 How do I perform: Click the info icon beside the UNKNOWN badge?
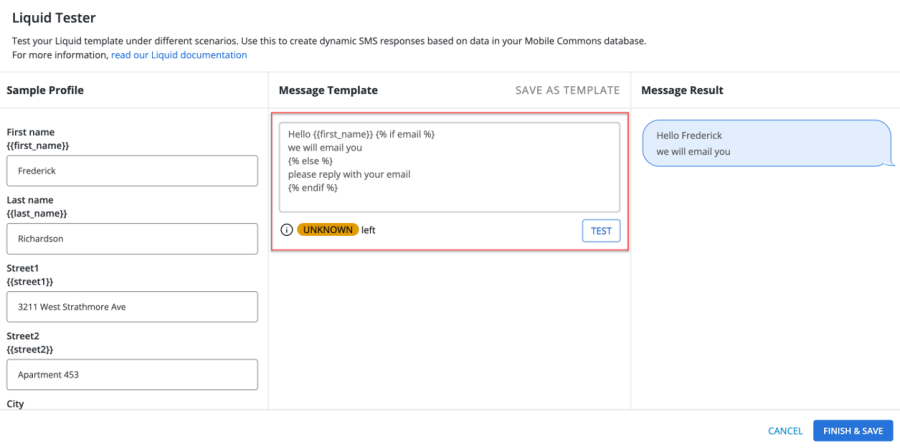pyautogui.click(x=287, y=230)
